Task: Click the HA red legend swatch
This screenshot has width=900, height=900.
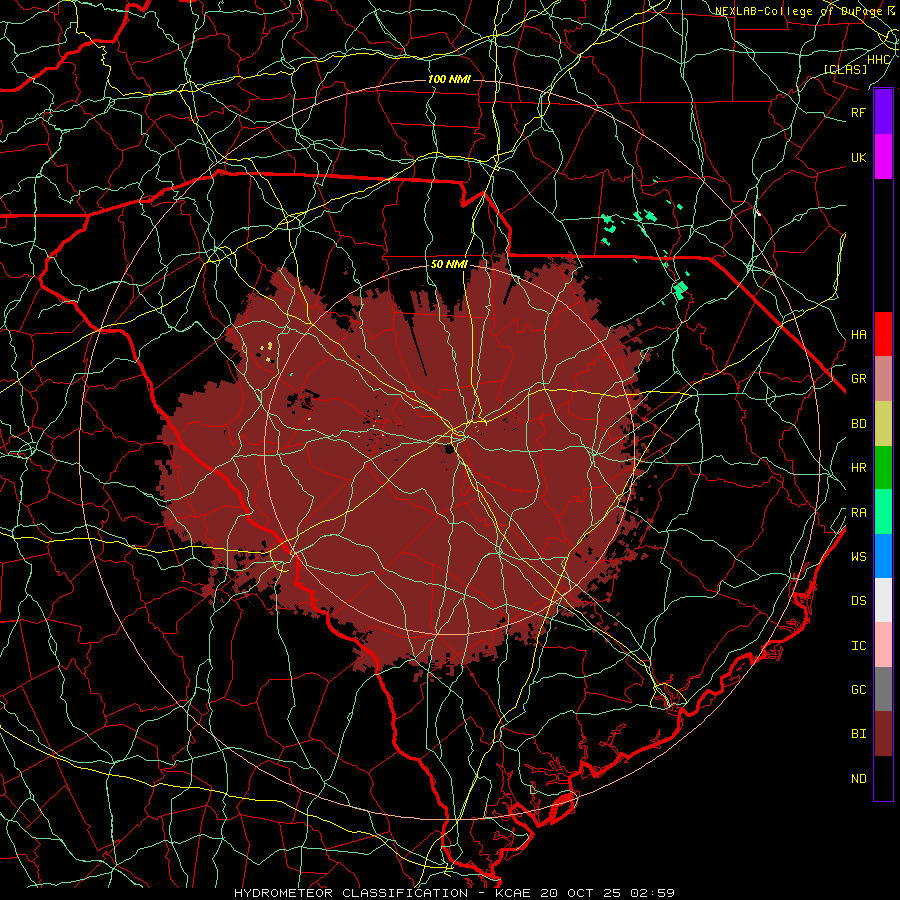Action: [x=883, y=334]
